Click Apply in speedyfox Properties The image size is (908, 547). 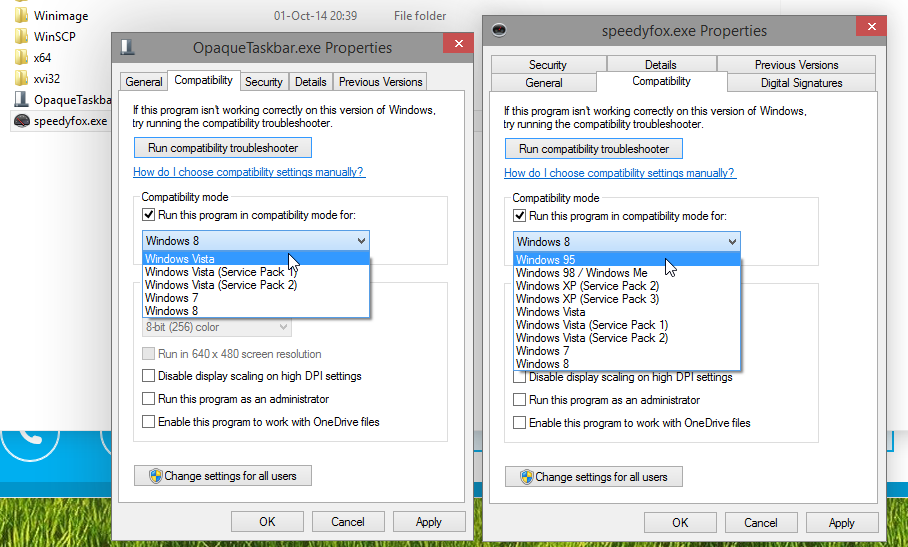[841, 523]
